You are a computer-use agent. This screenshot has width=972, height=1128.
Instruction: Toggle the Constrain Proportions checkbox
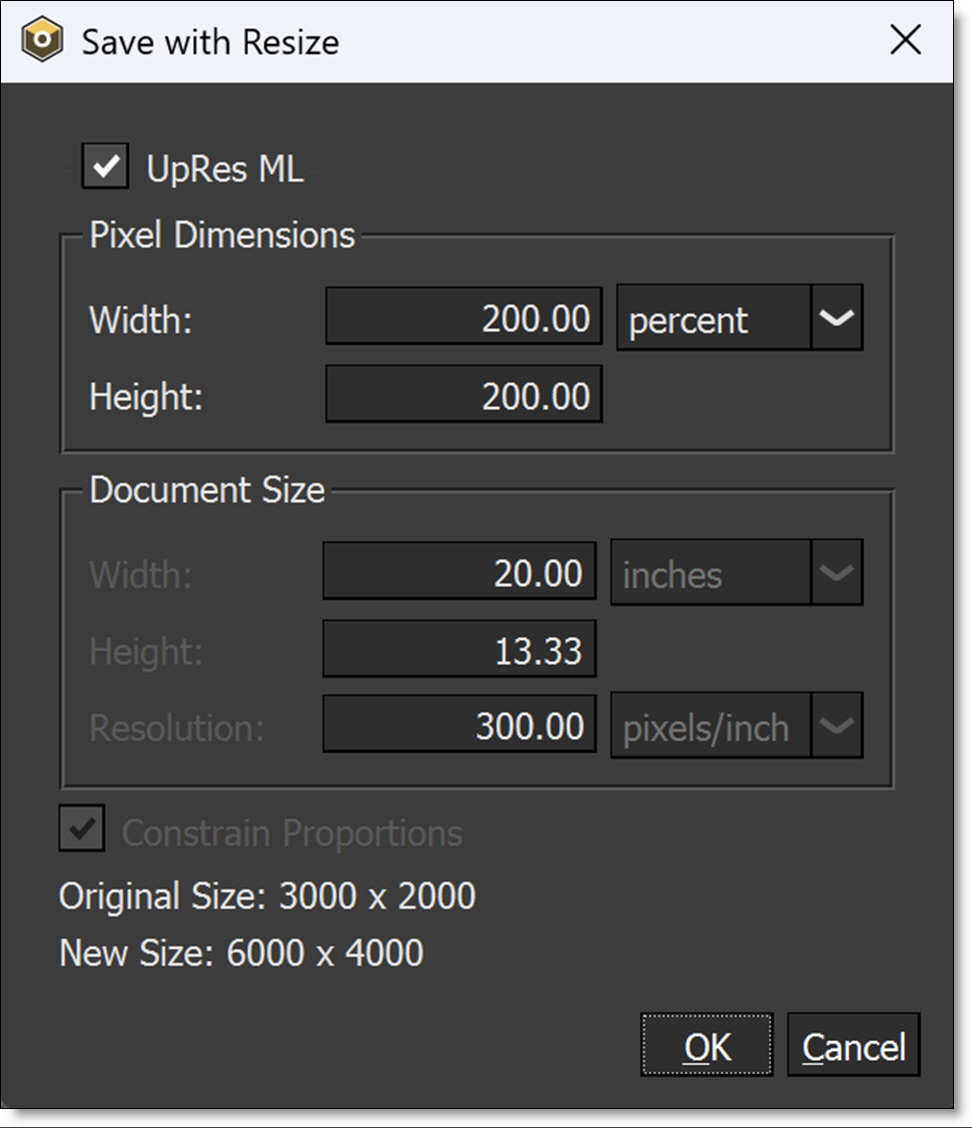point(82,830)
